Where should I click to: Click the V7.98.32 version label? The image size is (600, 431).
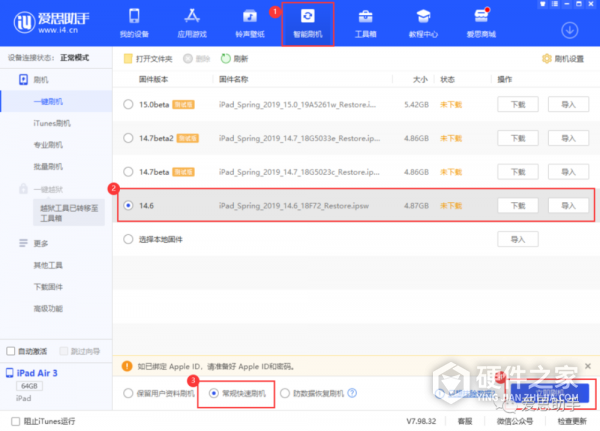coord(421,421)
